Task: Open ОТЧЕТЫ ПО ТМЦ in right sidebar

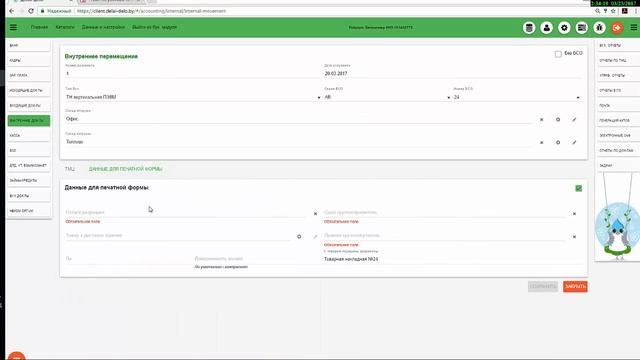Action: click(x=618, y=60)
